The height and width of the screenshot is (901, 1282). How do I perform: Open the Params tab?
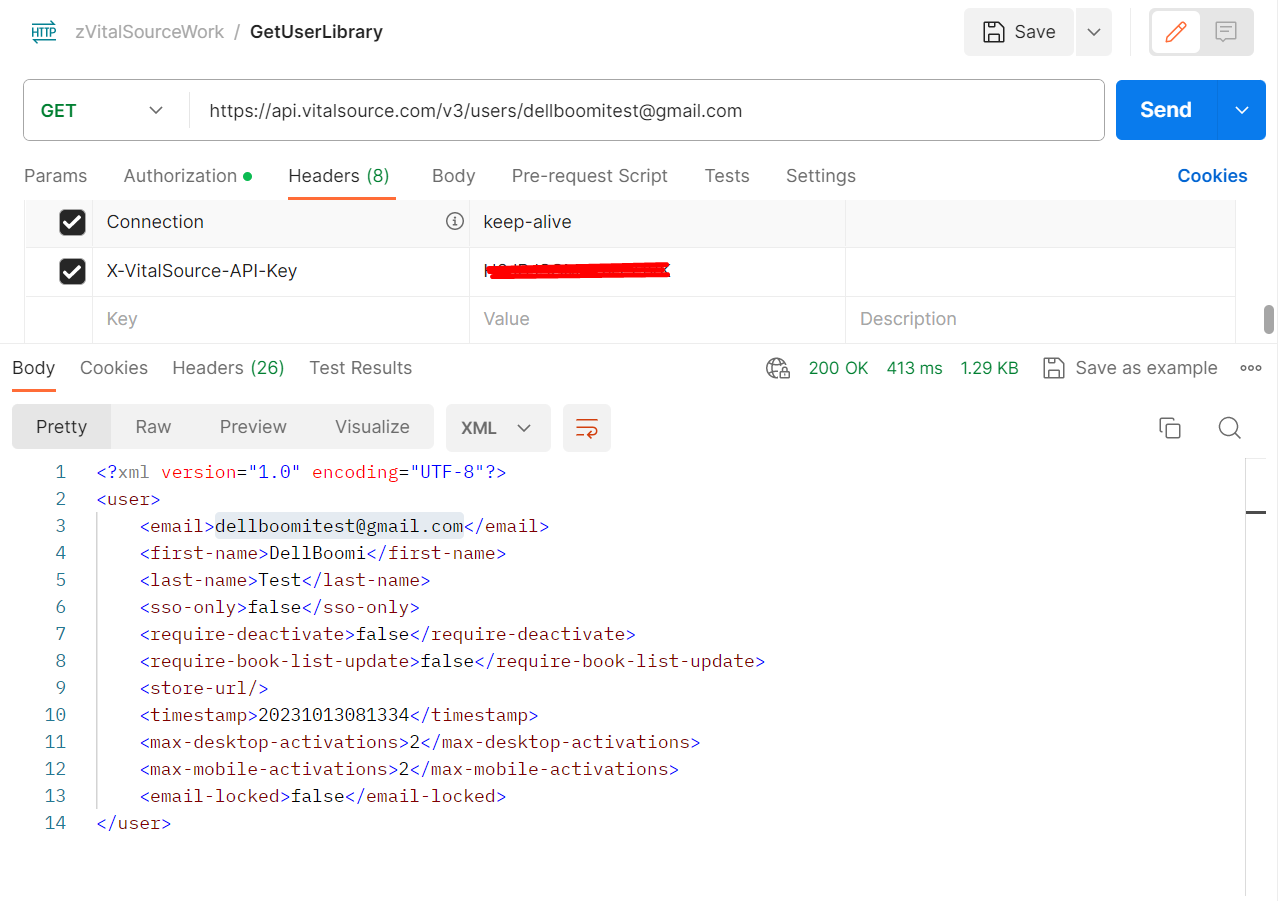point(55,176)
